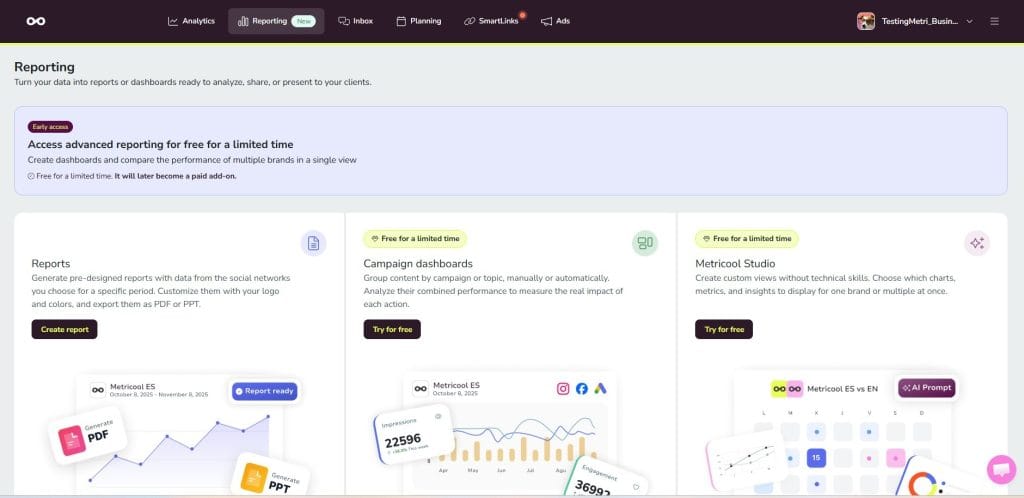The image size is (1024, 498).
Task: Click the line chart card in Studio preview
Action: coord(747,461)
